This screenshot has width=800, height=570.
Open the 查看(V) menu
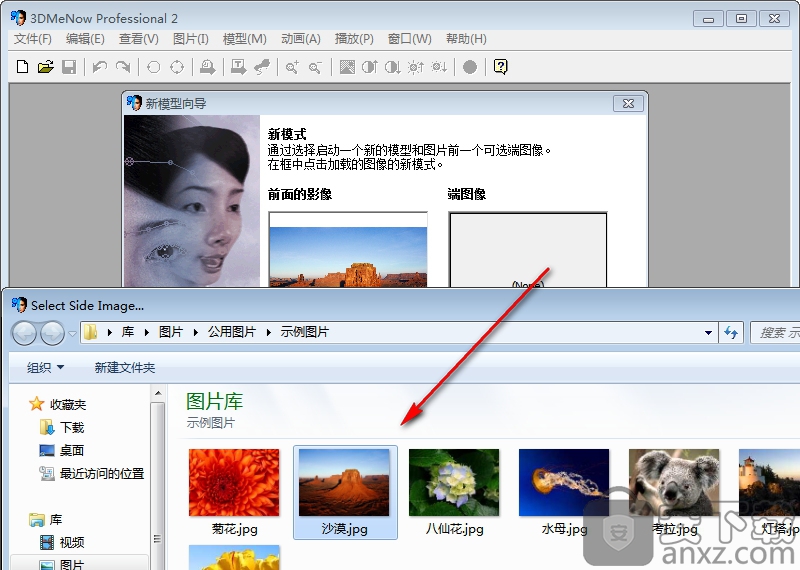tap(139, 39)
